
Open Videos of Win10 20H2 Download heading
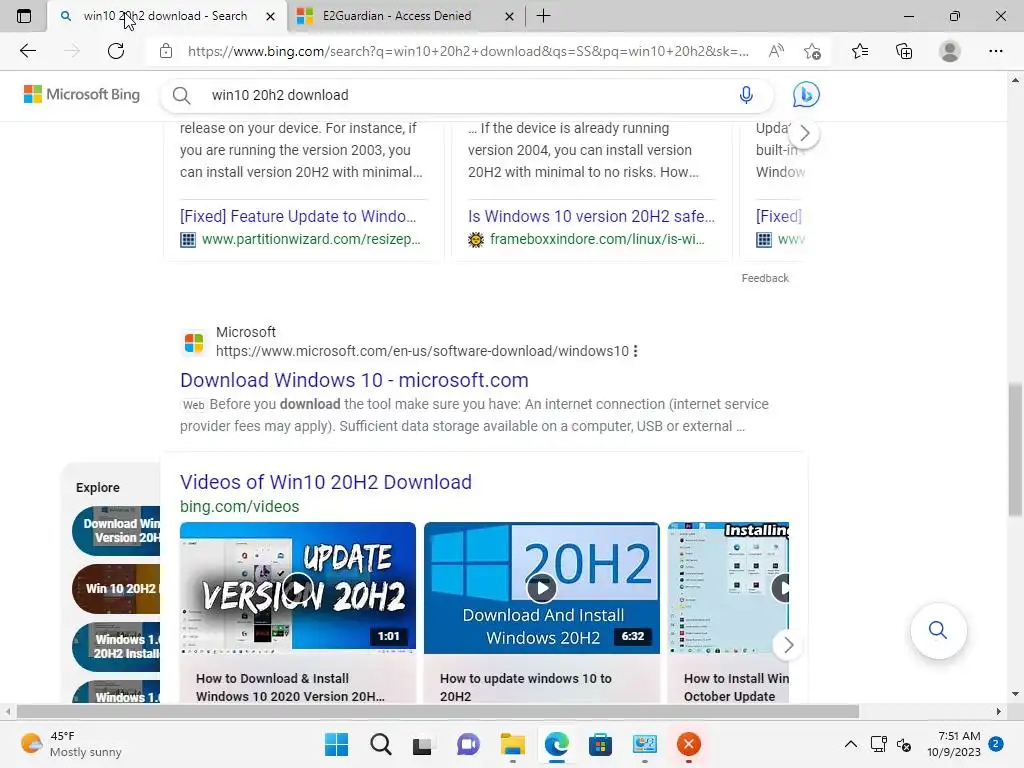point(325,482)
